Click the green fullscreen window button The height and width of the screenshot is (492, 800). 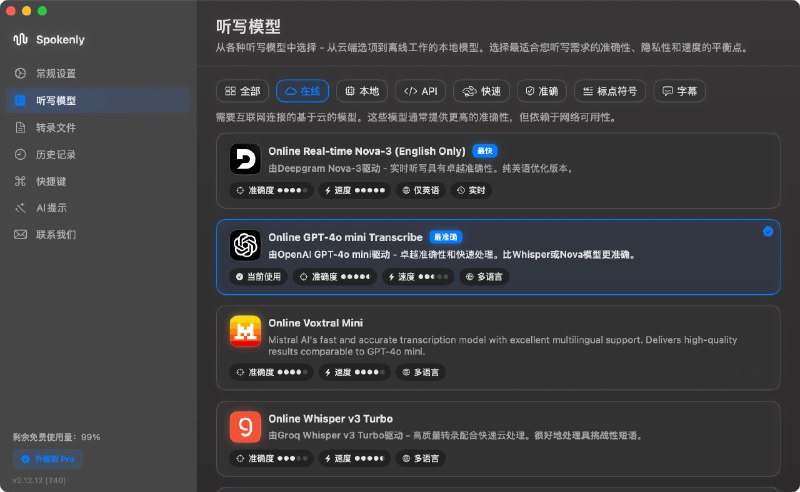(x=42, y=11)
